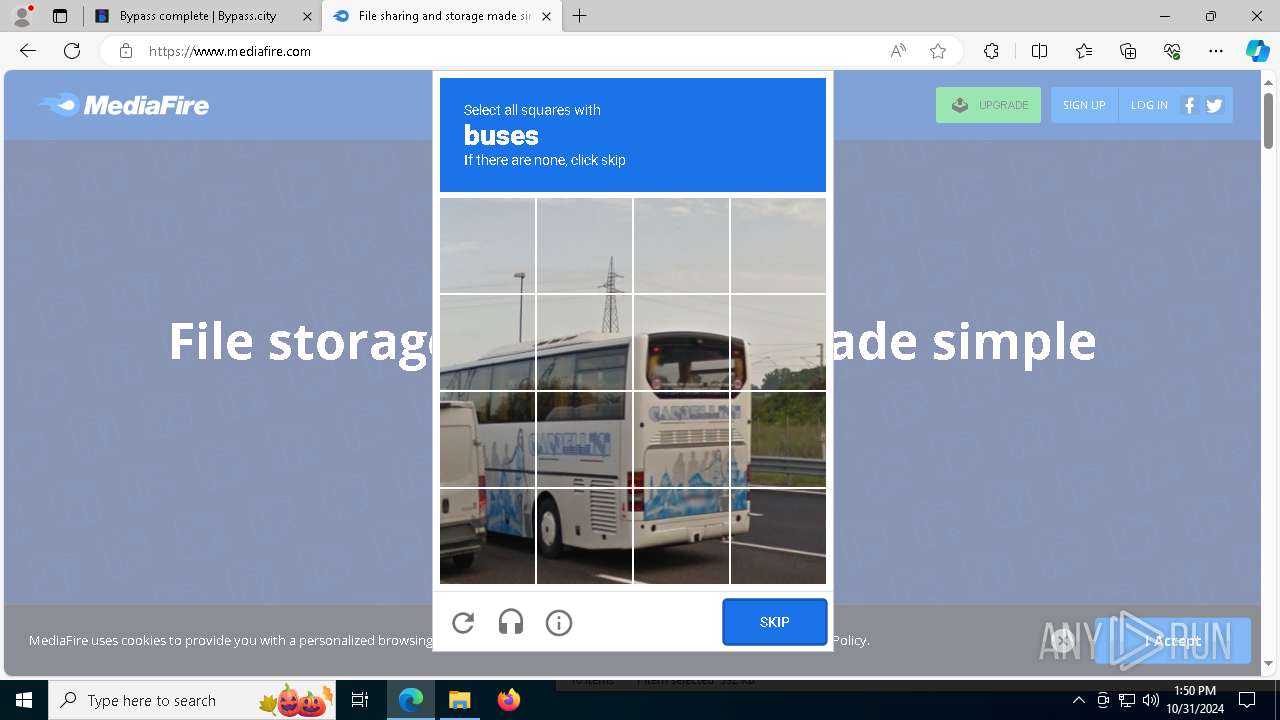Viewport: 1280px width, 720px height.
Task: Open Settings and more ellipsis menu
Action: [x=1216, y=51]
